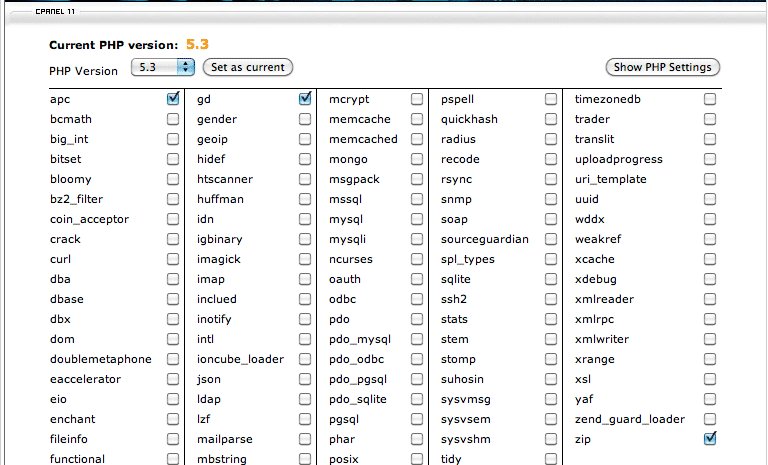Enable the imap extension checkbox

pyautogui.click(x=305, y=279)
